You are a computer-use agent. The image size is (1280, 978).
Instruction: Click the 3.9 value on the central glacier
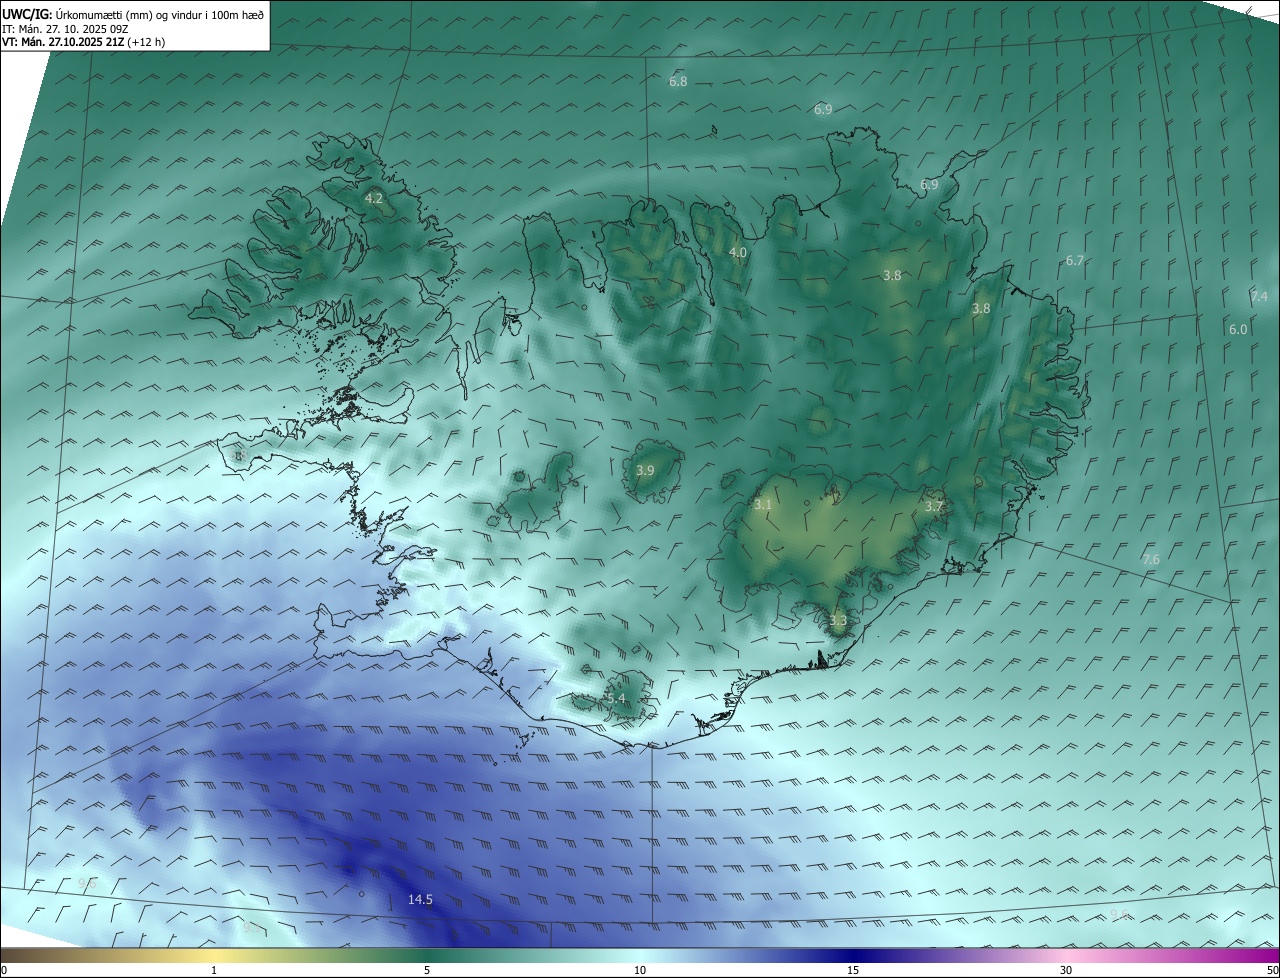645,470
